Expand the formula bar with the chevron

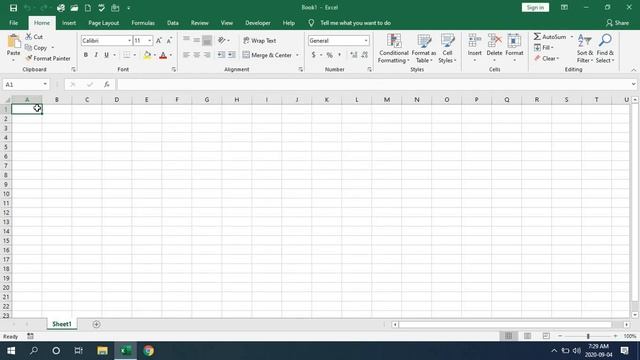point(633,84)
